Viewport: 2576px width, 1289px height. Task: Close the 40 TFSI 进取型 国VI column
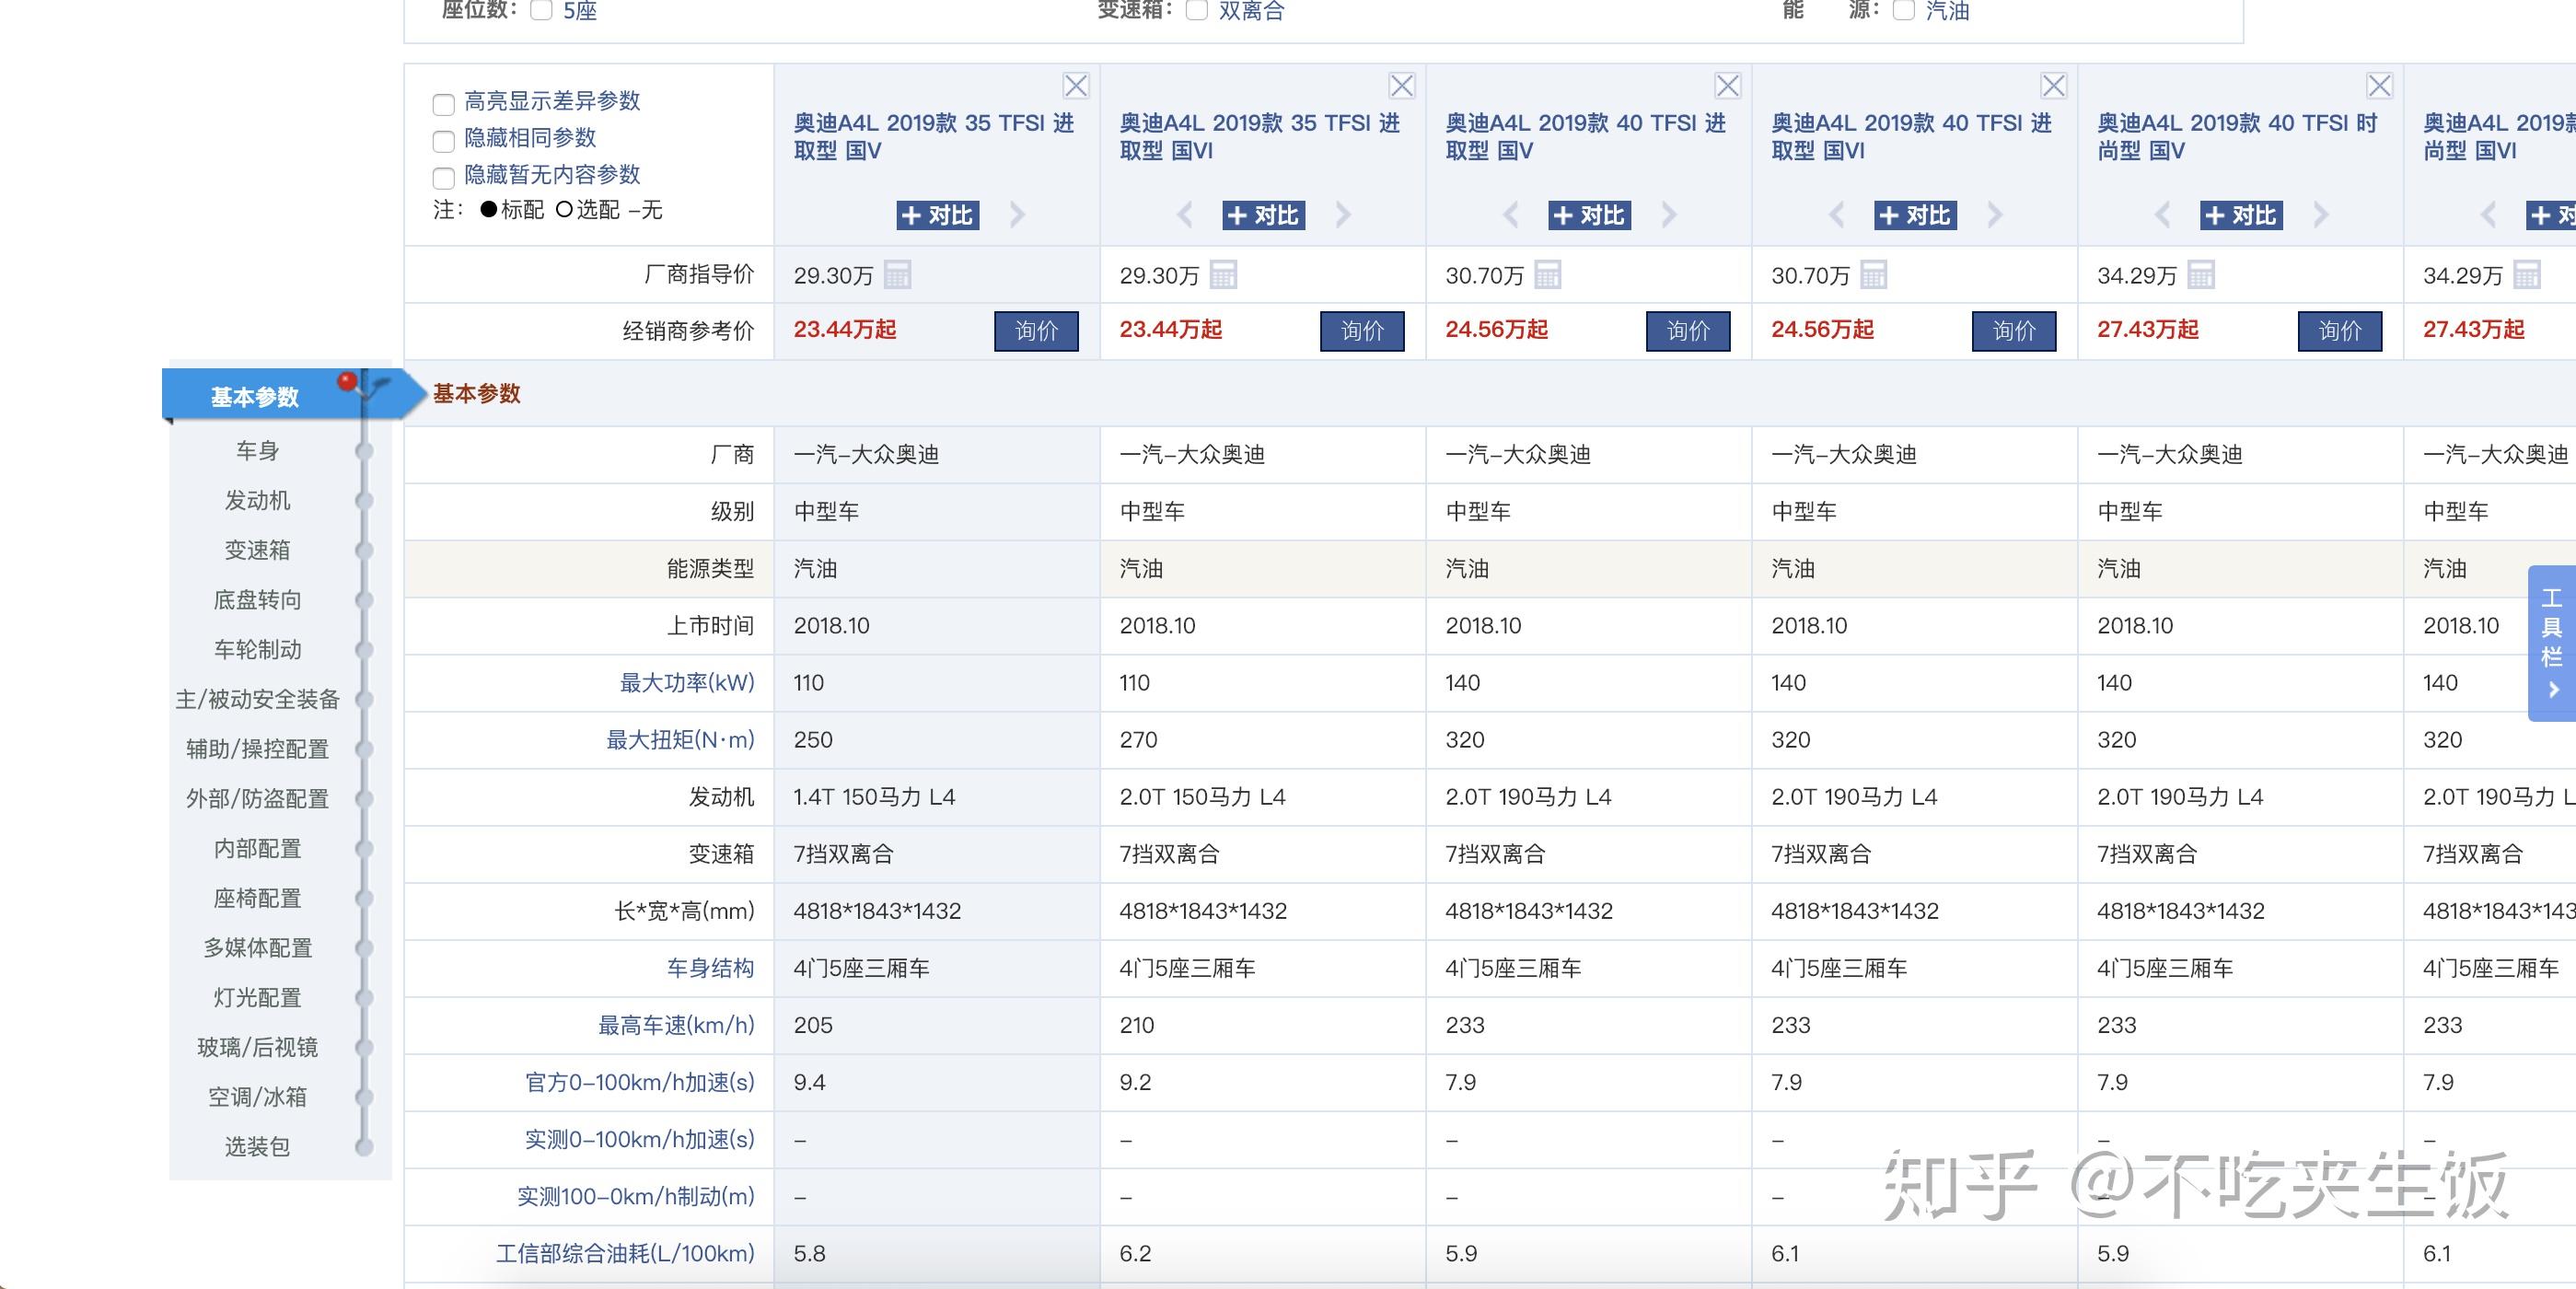[x=2054, y=86]
